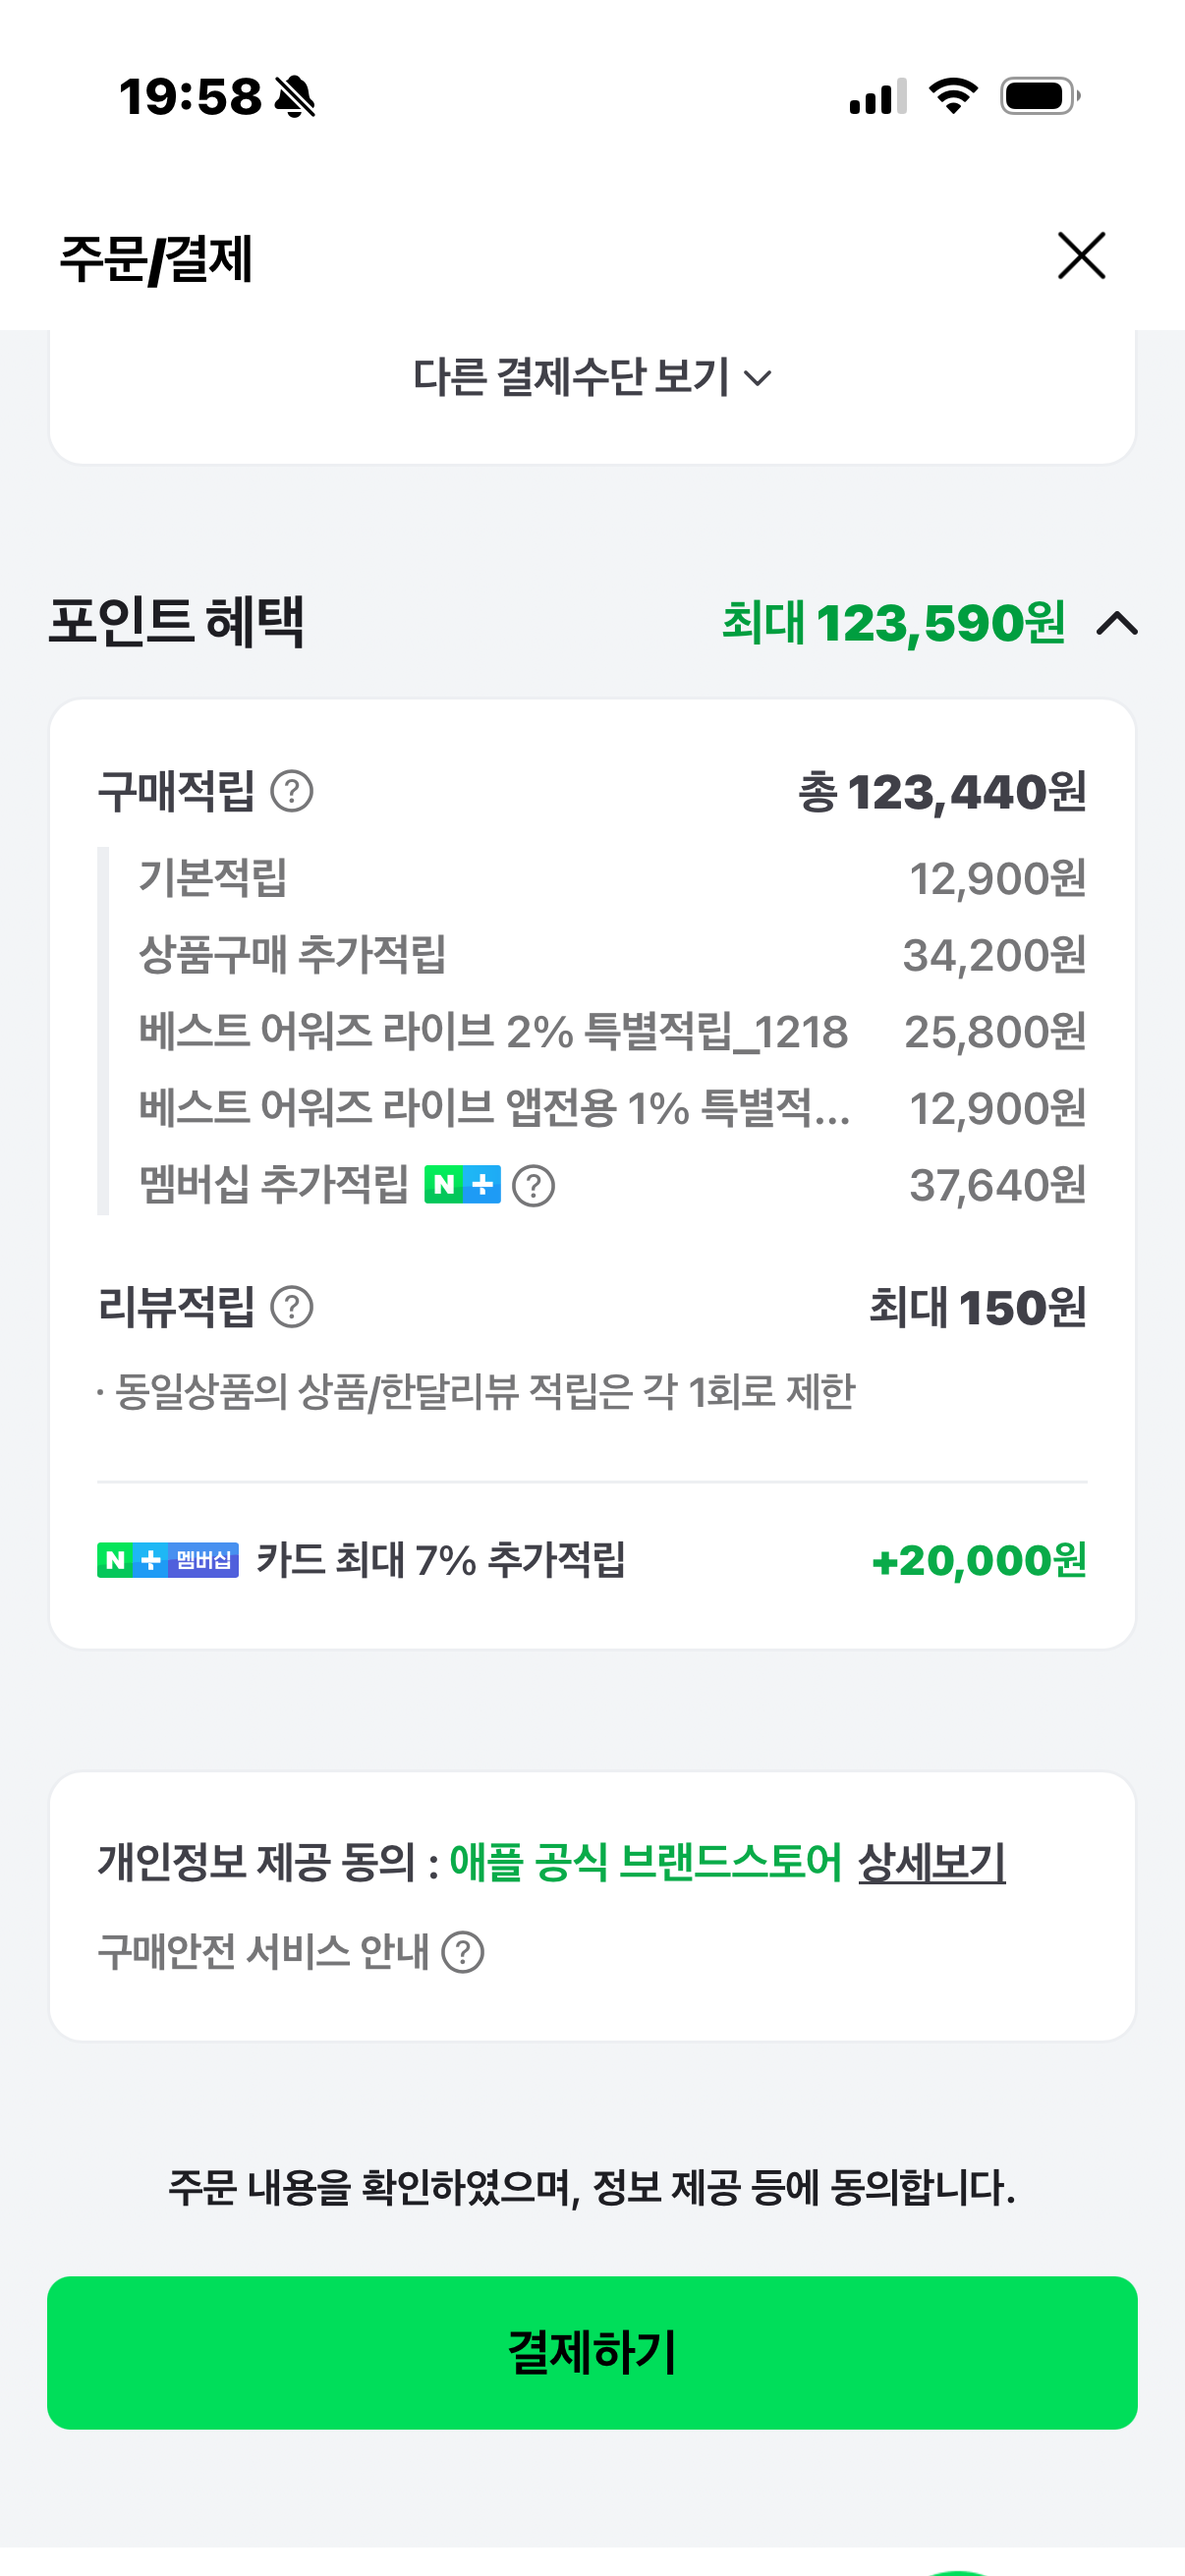The height and width of the screenshot is (2576, 1185).
Task: Tap the N+ 멤버십 card badge
Action: click(168, 1560)
